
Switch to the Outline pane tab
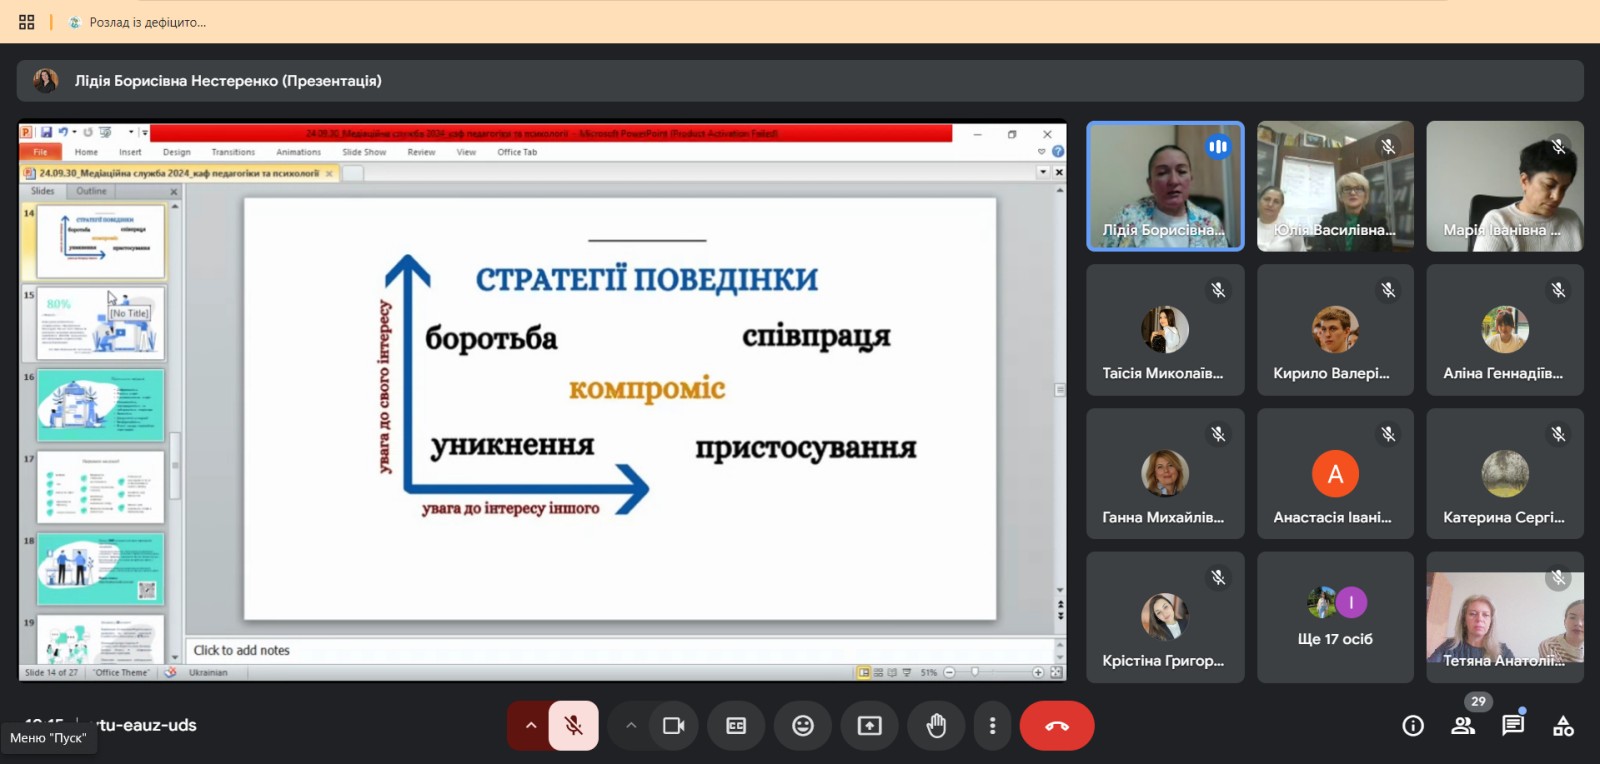click(91, 191)
